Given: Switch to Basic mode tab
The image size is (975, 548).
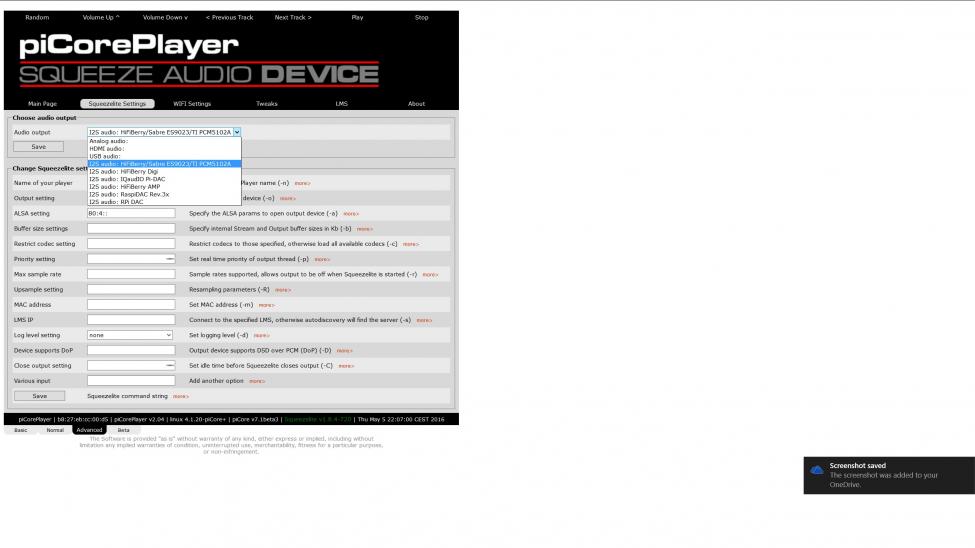Looking at the screenshot, I should (x=21, y=430).
